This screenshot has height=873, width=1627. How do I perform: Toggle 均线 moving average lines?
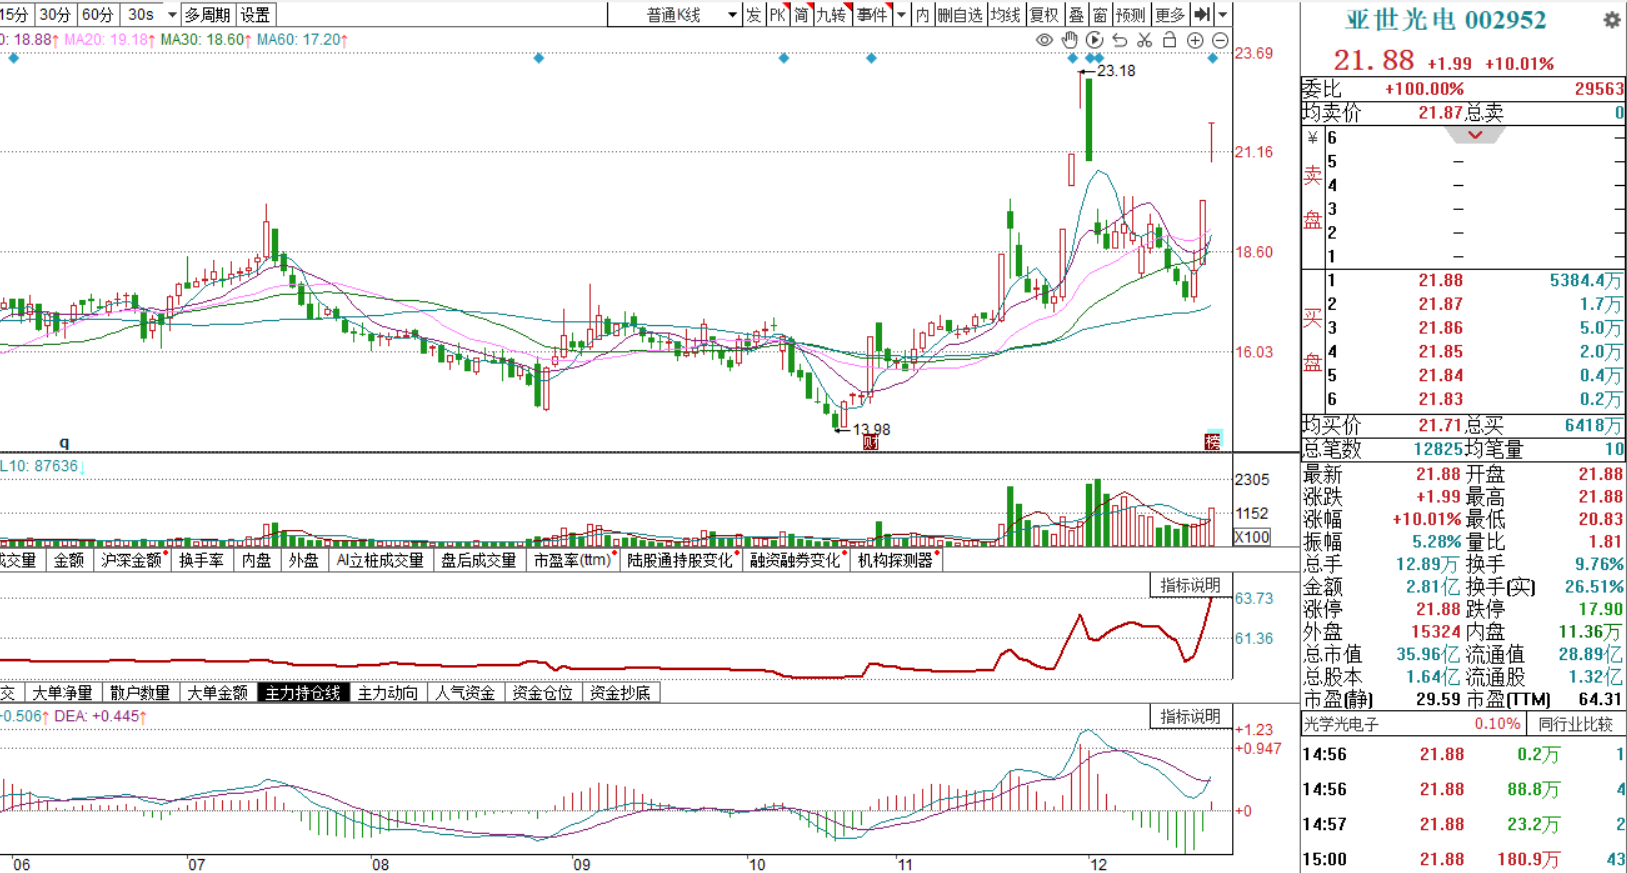pos(1005,14)
